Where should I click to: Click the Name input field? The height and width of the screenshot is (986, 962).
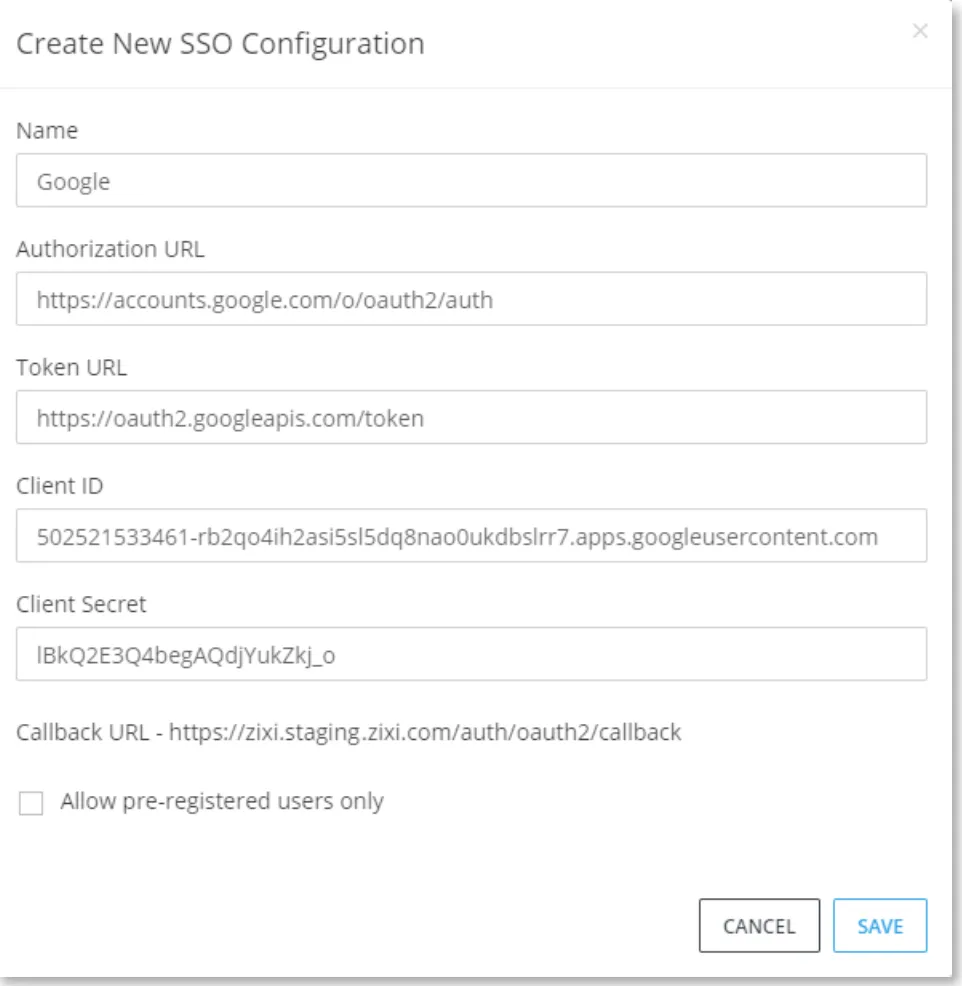click(x=472, y=180)
